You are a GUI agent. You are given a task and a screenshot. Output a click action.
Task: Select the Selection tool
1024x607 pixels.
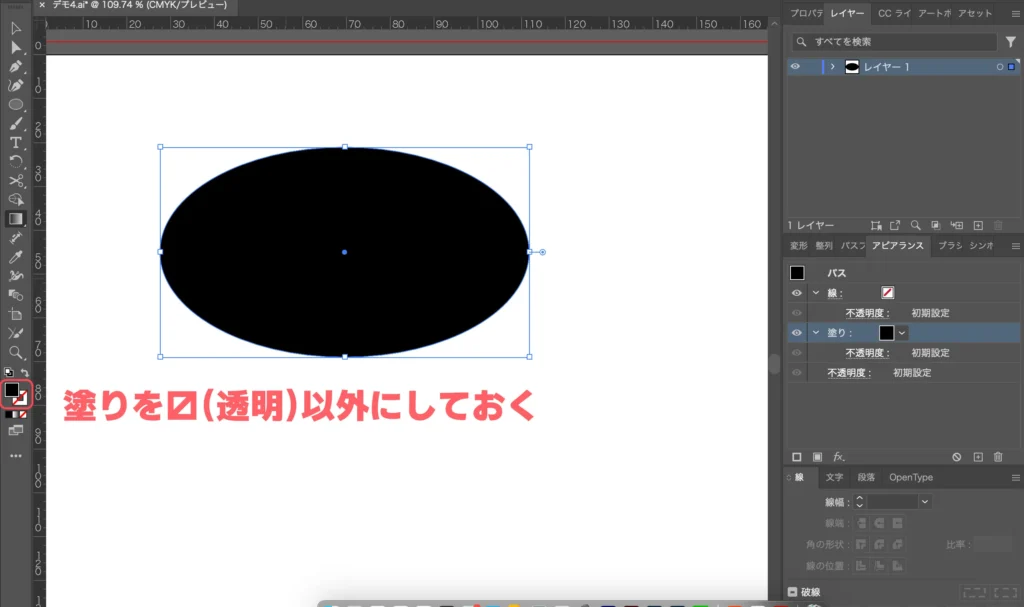[15, 30]
